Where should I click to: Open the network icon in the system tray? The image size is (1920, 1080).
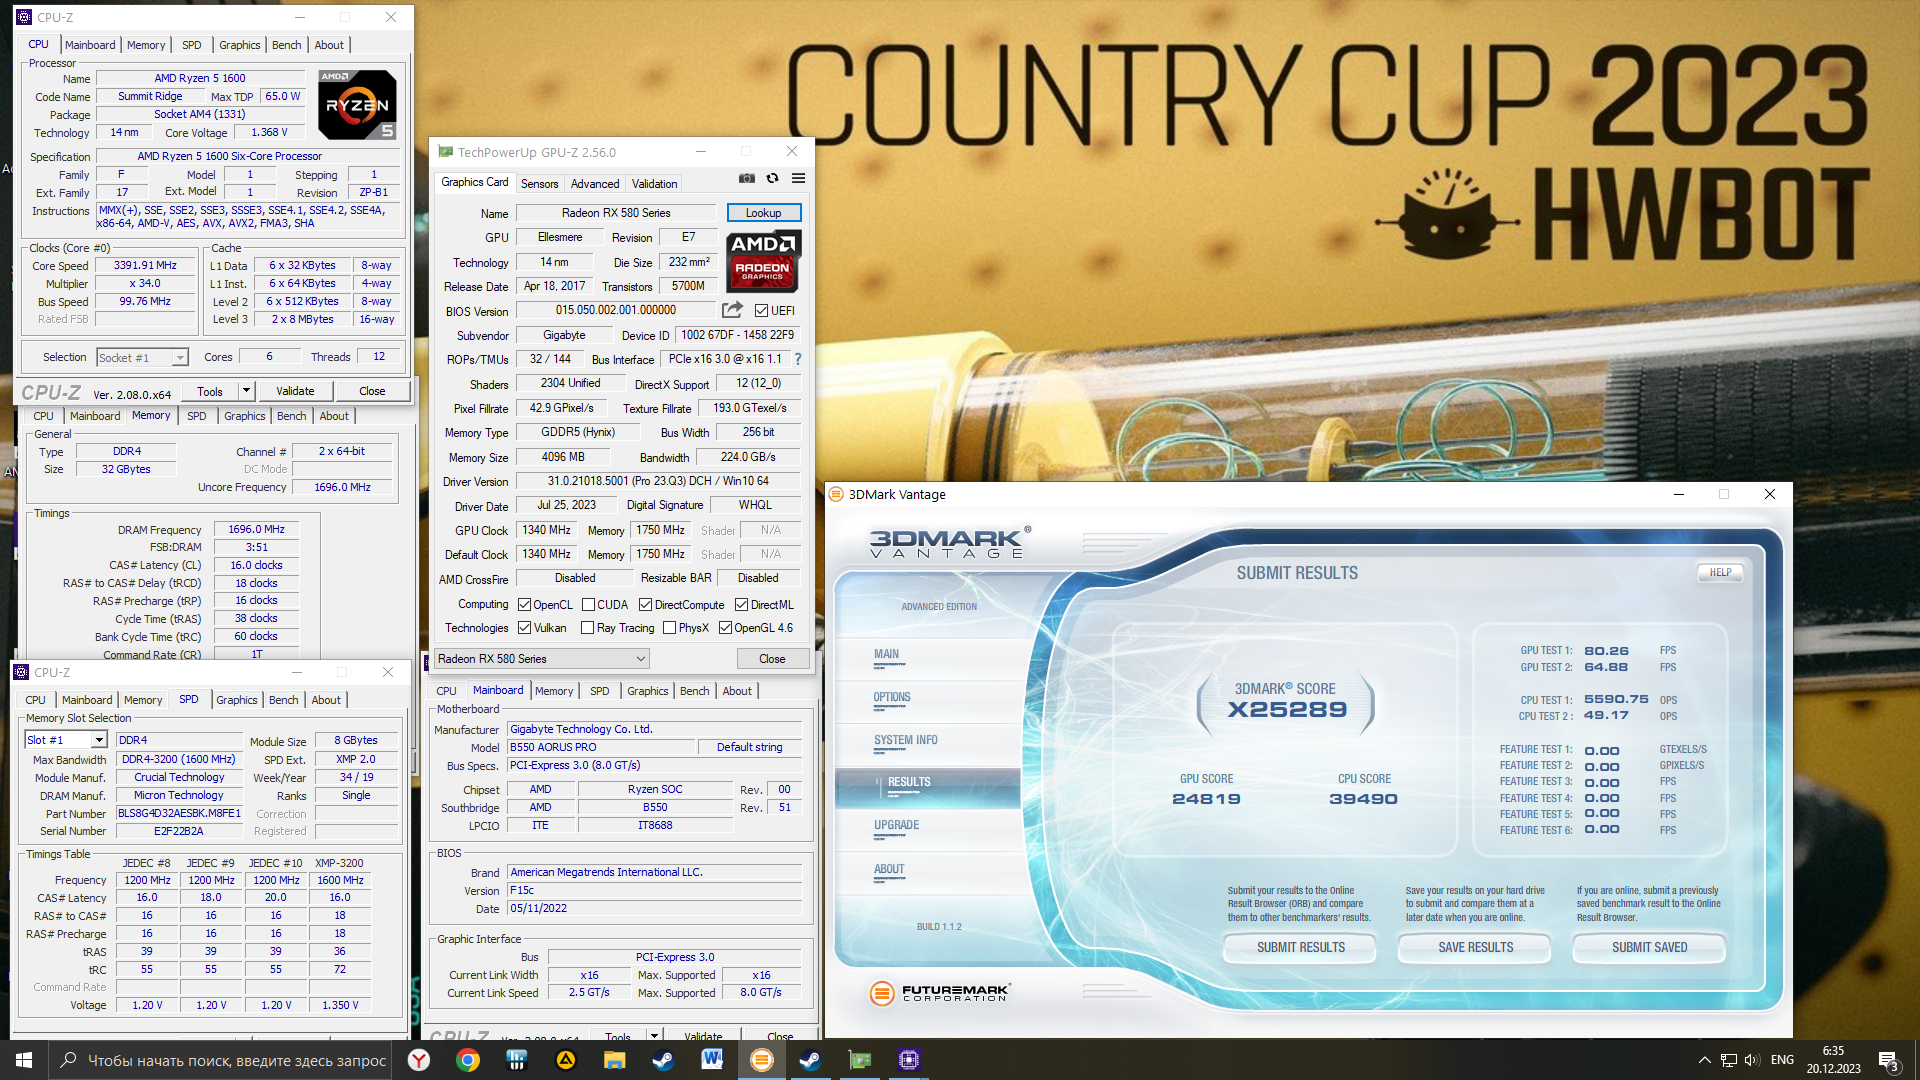coord(1728,1060)
